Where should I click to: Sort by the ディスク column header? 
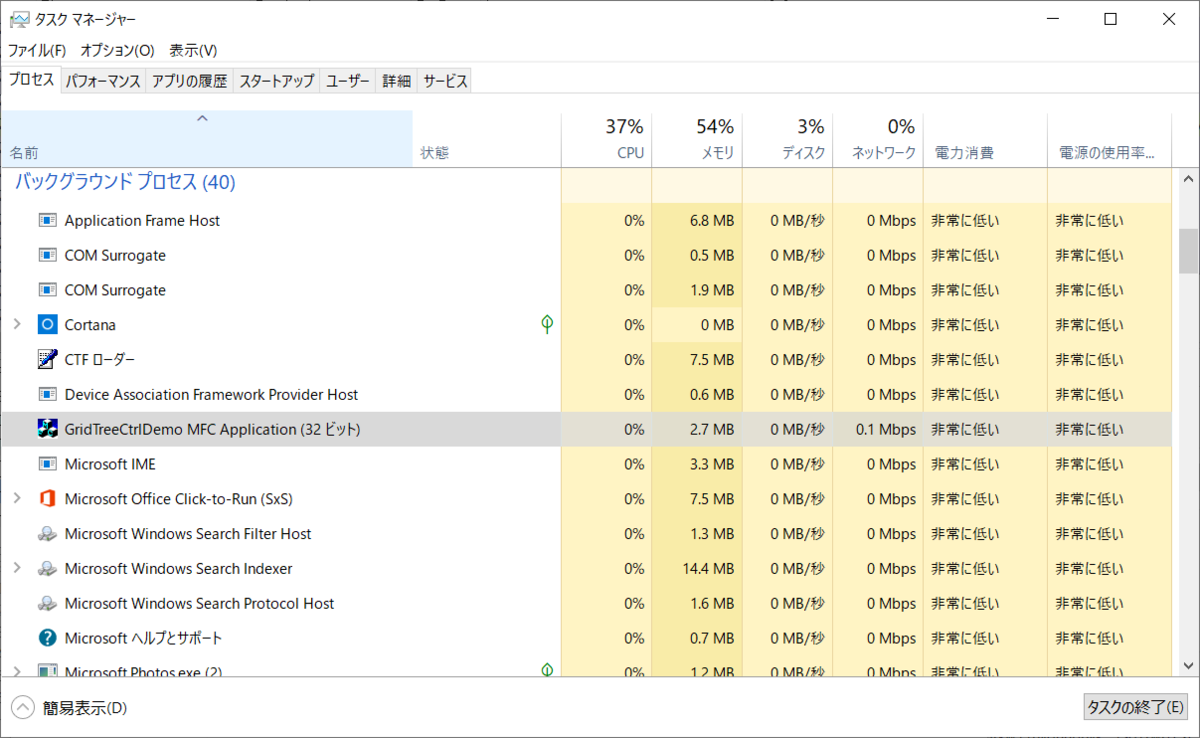click(x=788, y=139)
